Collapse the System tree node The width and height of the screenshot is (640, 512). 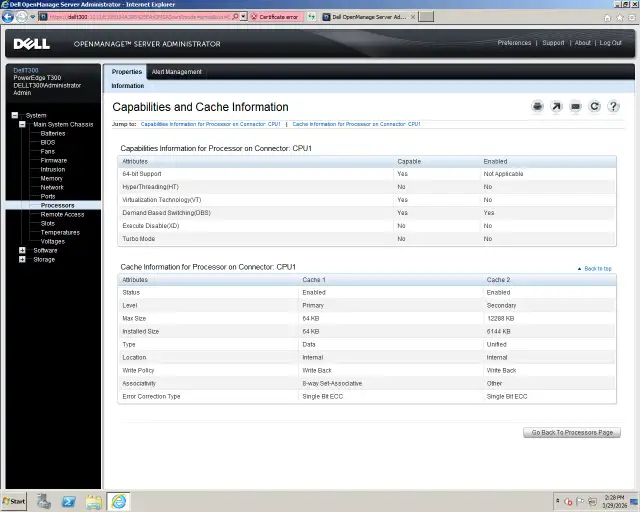tap(15, 115)
